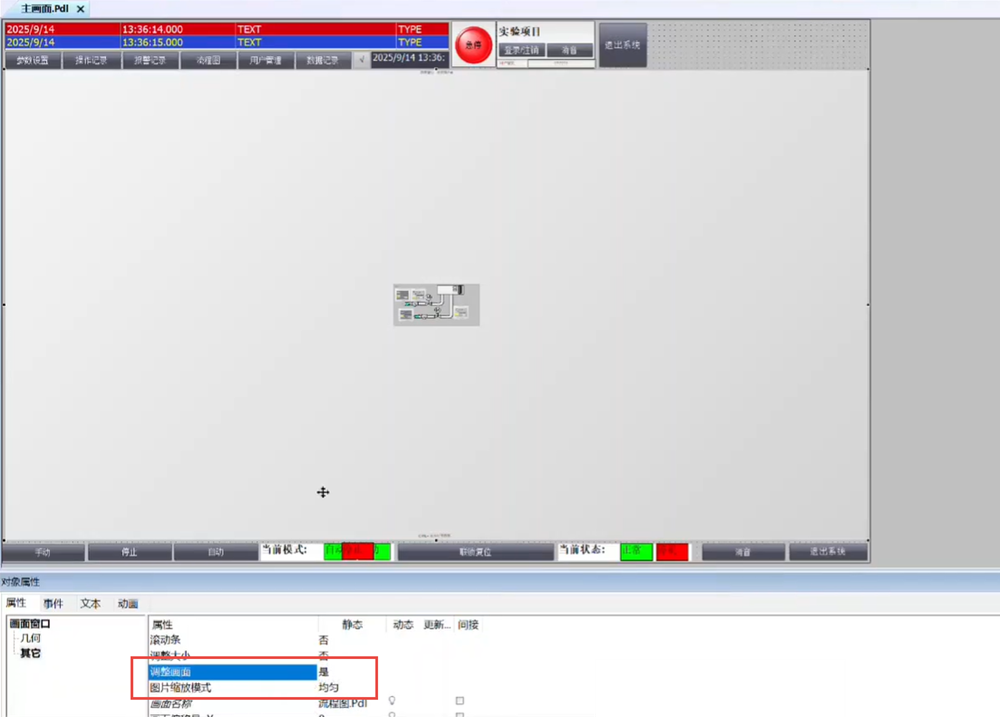1000x717 pixels.
Task: Open the 文本 tab in object properties
Action: [x=90, y=603]
